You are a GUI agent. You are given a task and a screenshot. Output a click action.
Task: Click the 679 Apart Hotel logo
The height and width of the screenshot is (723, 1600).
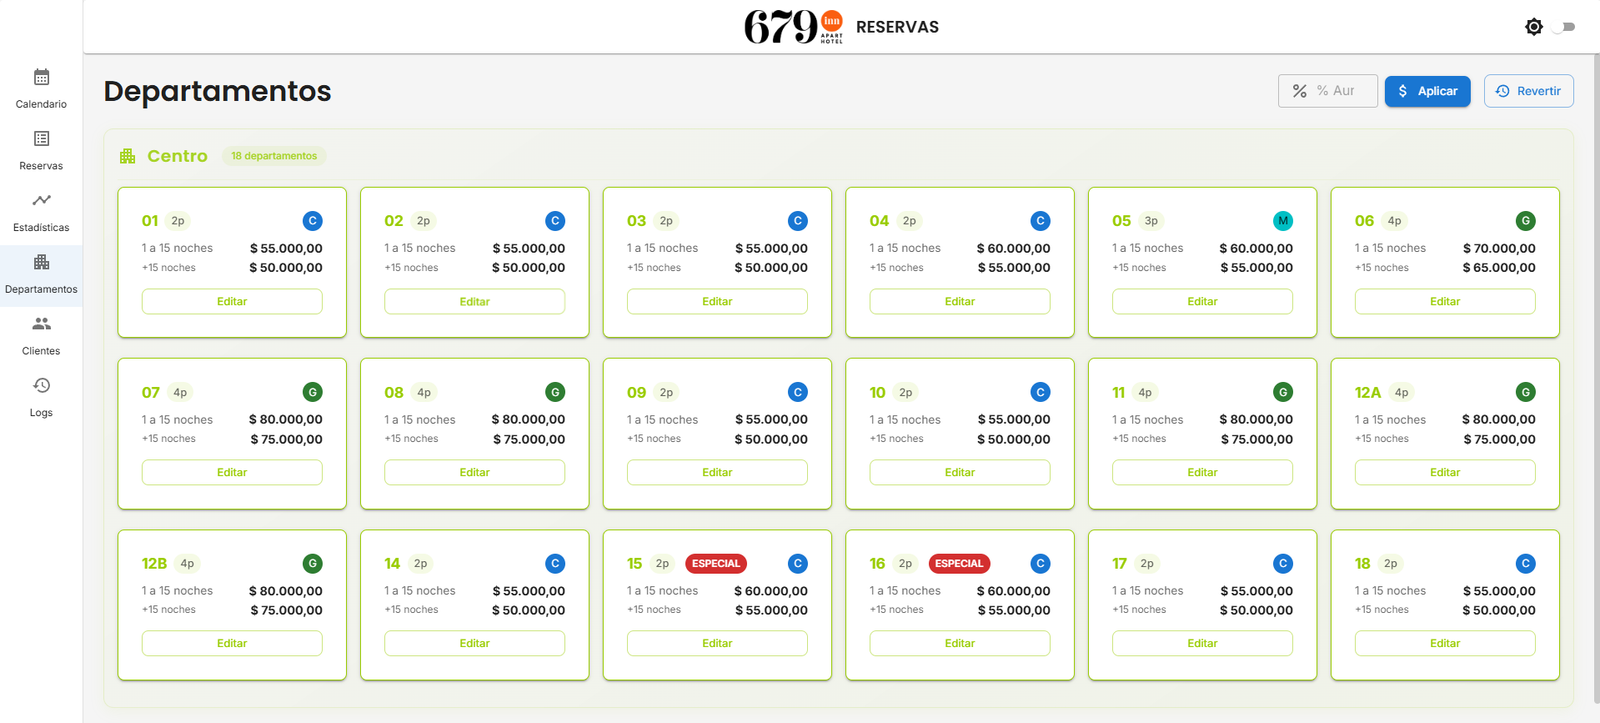(794, 27)
